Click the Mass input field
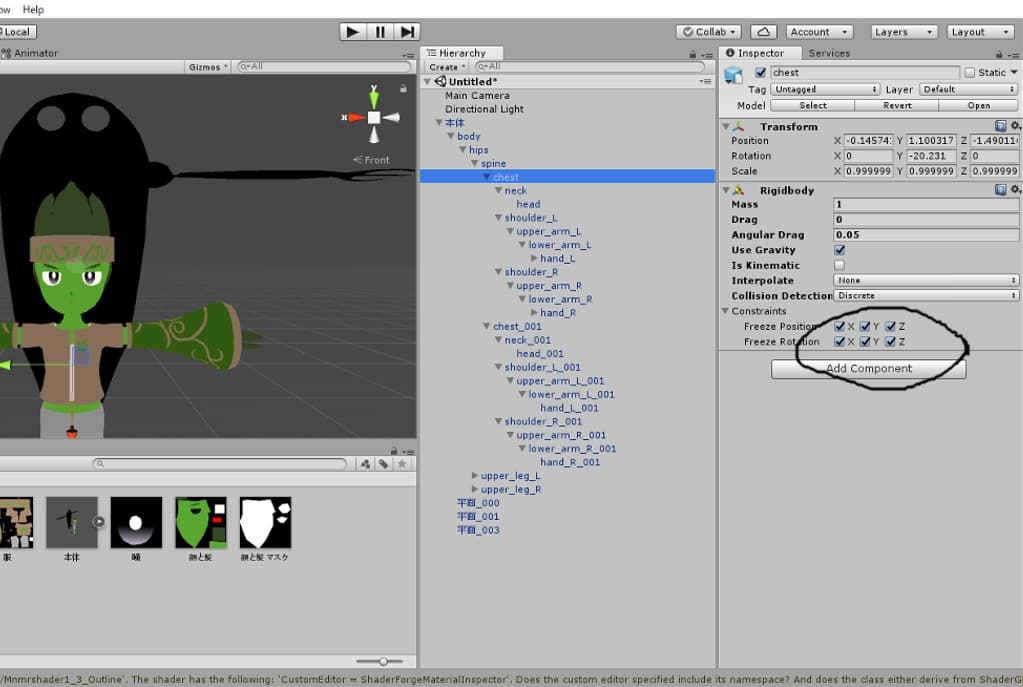Viewport: 1023px width, 687px height. point(926,205)
